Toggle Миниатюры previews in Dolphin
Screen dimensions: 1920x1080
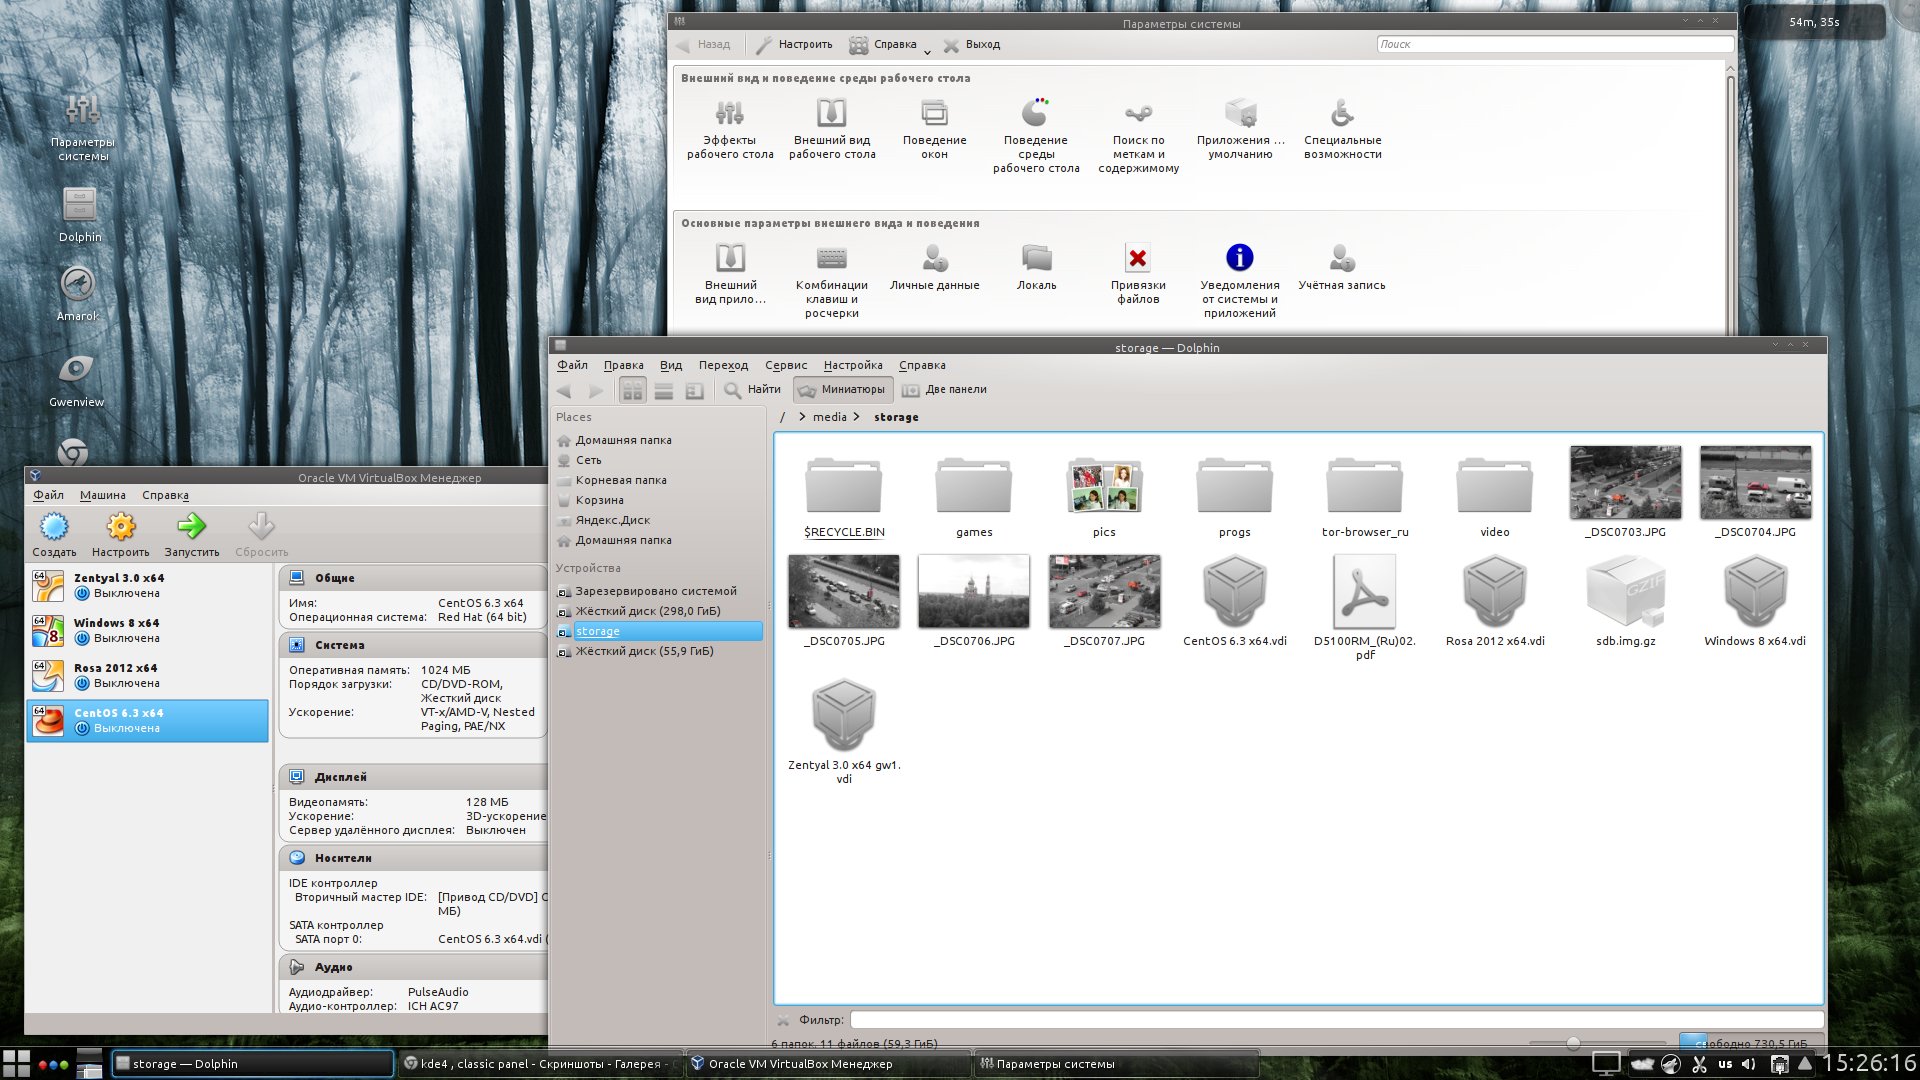point(842,390)
